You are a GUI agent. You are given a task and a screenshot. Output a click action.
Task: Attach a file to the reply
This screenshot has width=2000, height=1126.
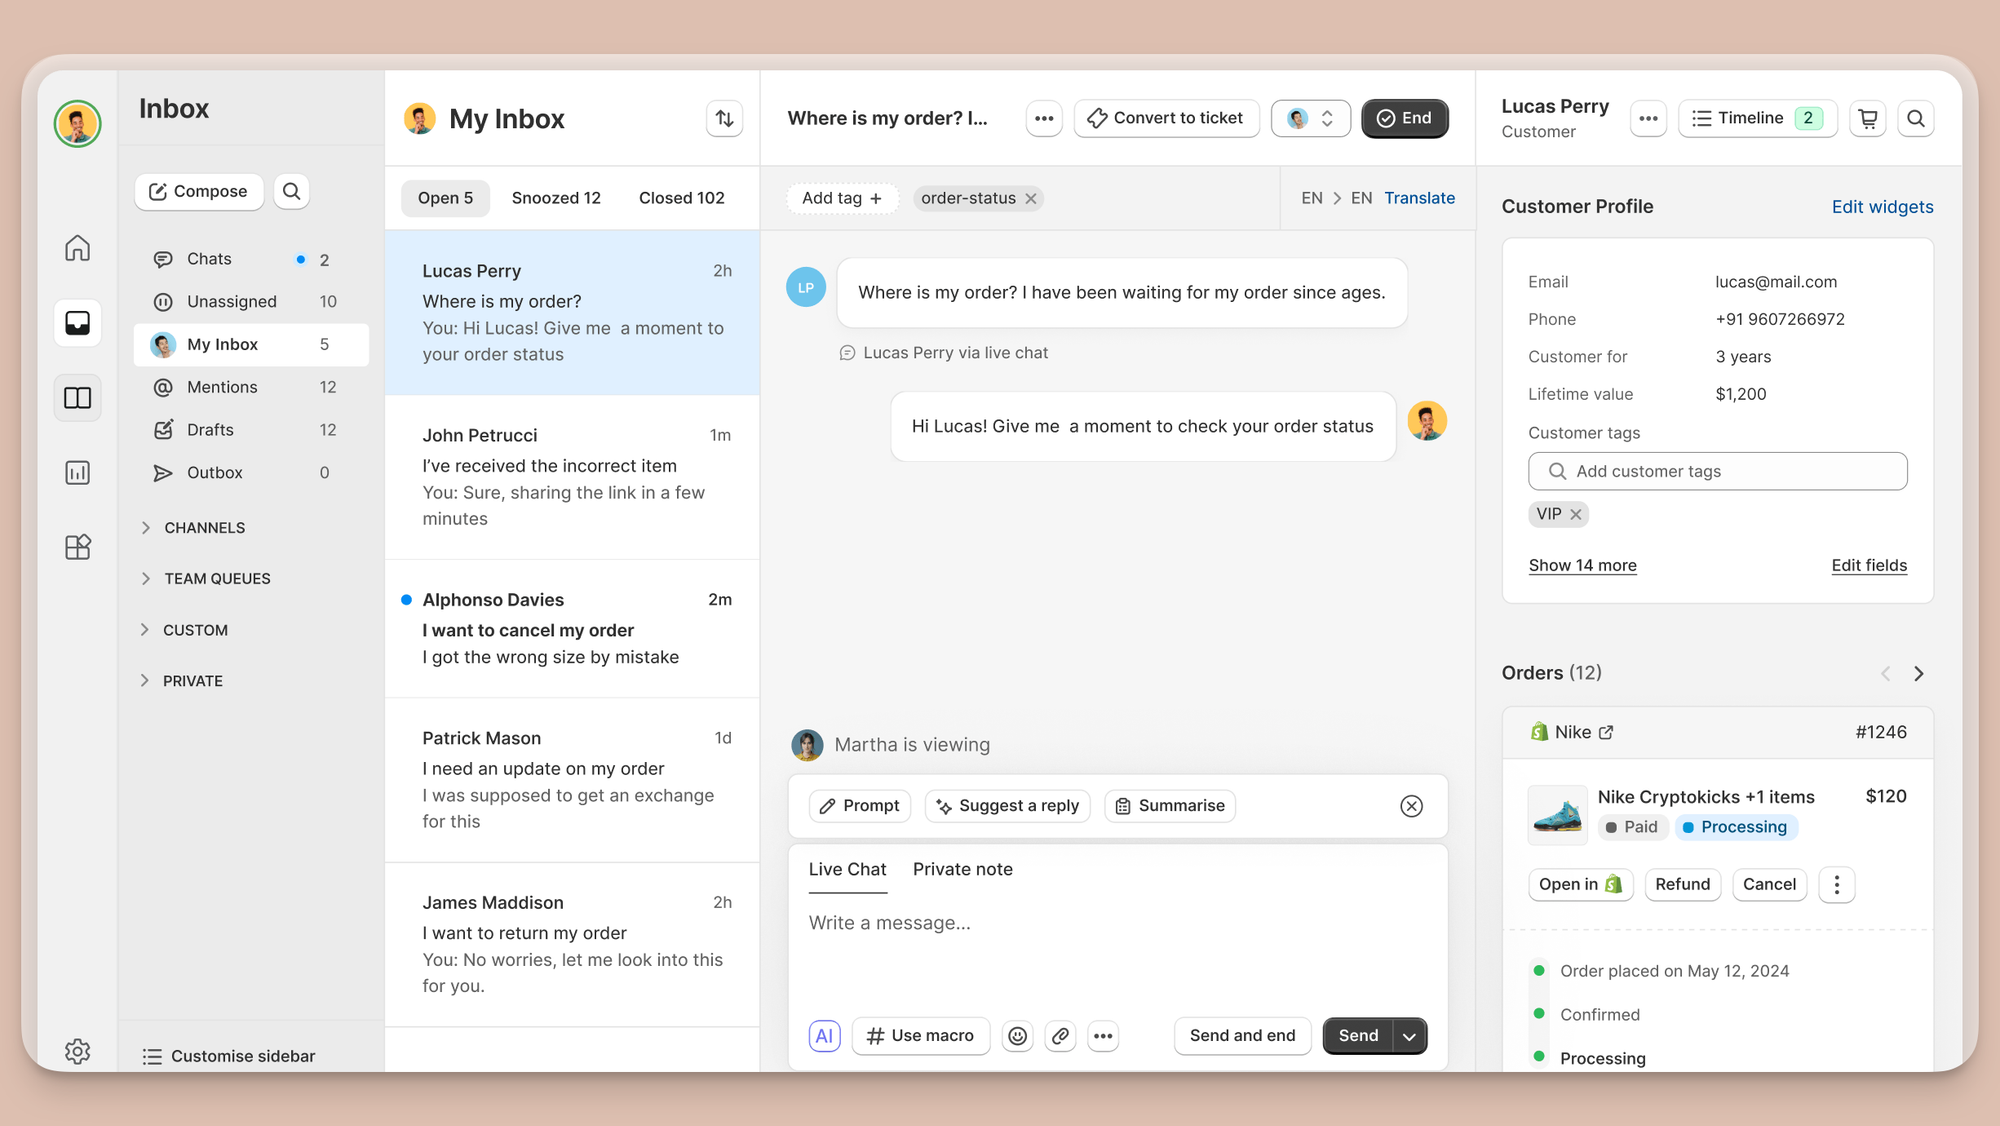click(x=1060, y=1035)
